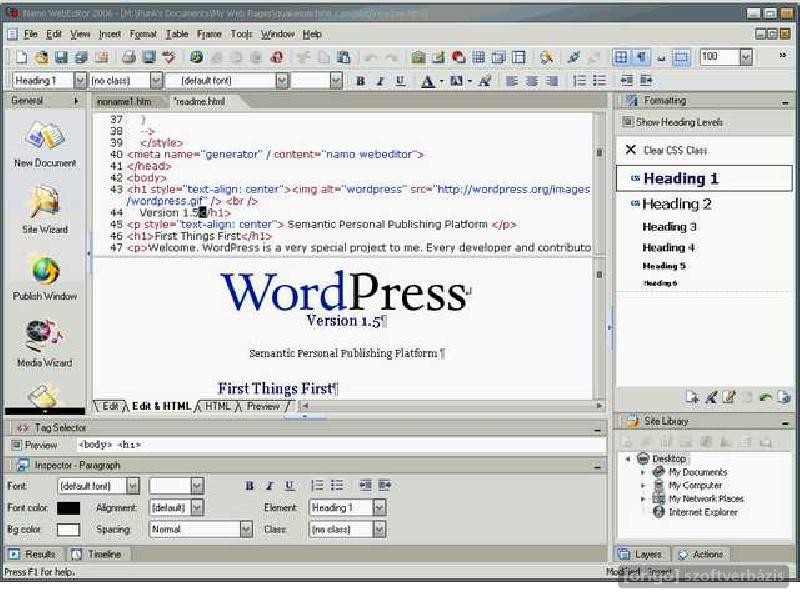
Task: Apply bulleted list from the formatting toolbar
Action: coord(599,81)
